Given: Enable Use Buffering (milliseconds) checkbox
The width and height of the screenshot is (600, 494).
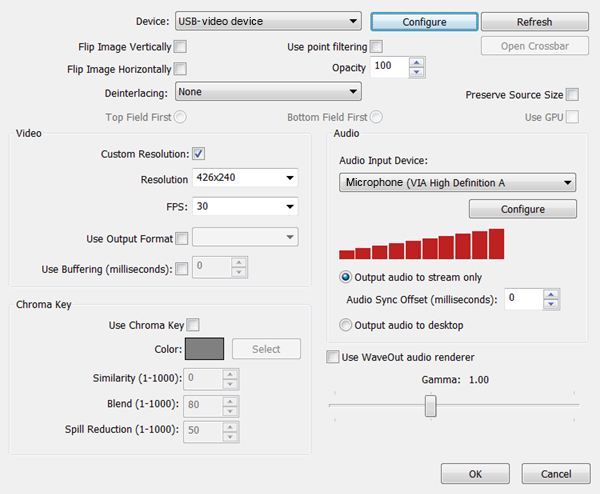Looking at the screenshot, I should 181,269.
